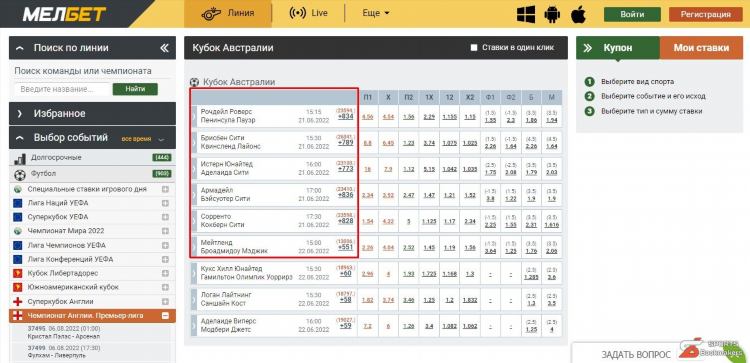Collapse the Выбор событий section
The image size is (750, 363).
point(92,138)
